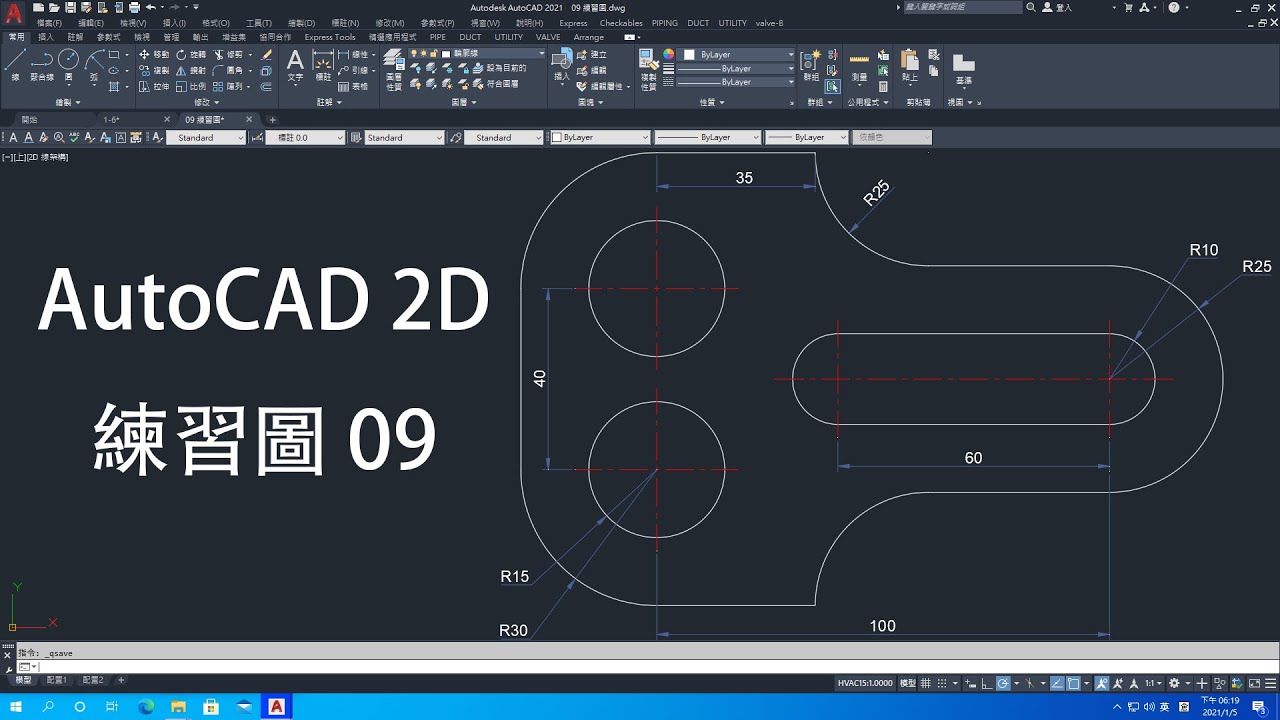Select the 線 (Line) draw tool
1280x720 pixels.
click(x=15, y=65)
